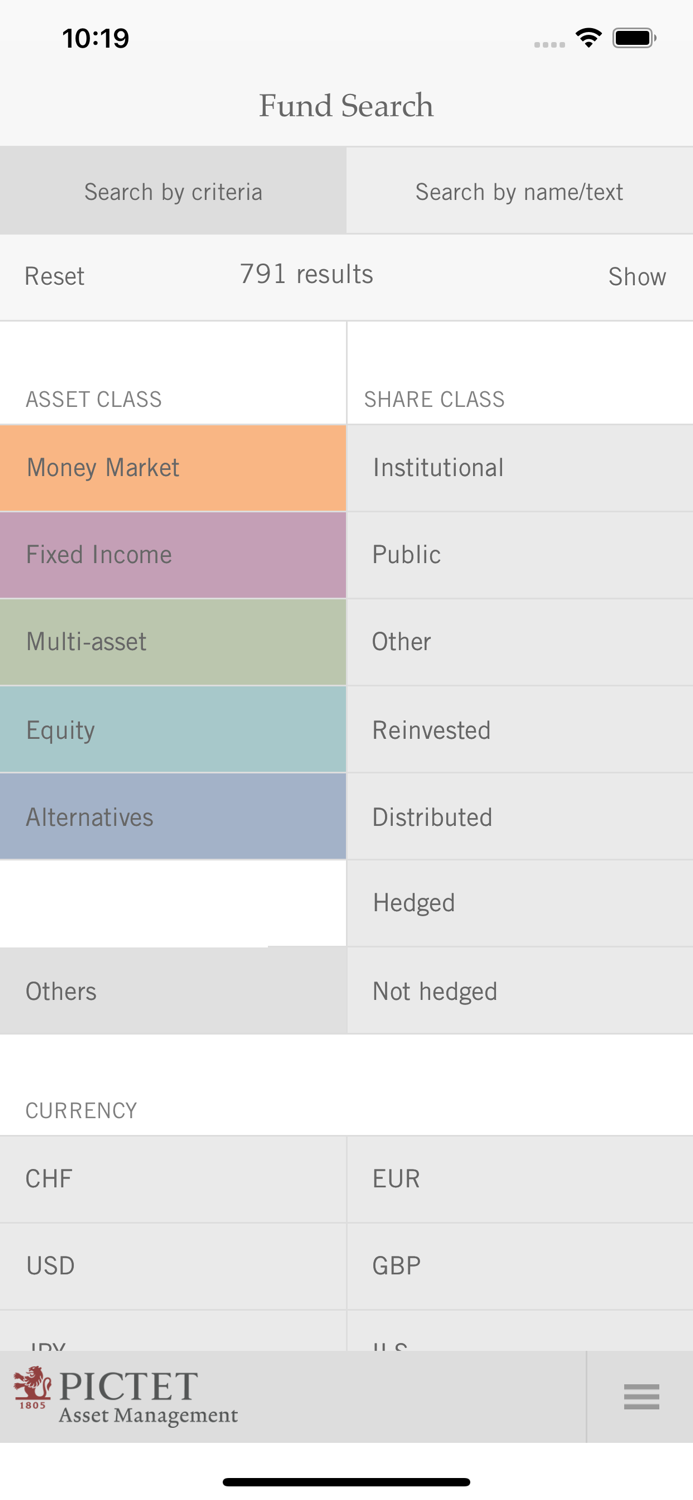Show the 791 results
This screenshot has width=693, height=1500.
tap(637, 276)
